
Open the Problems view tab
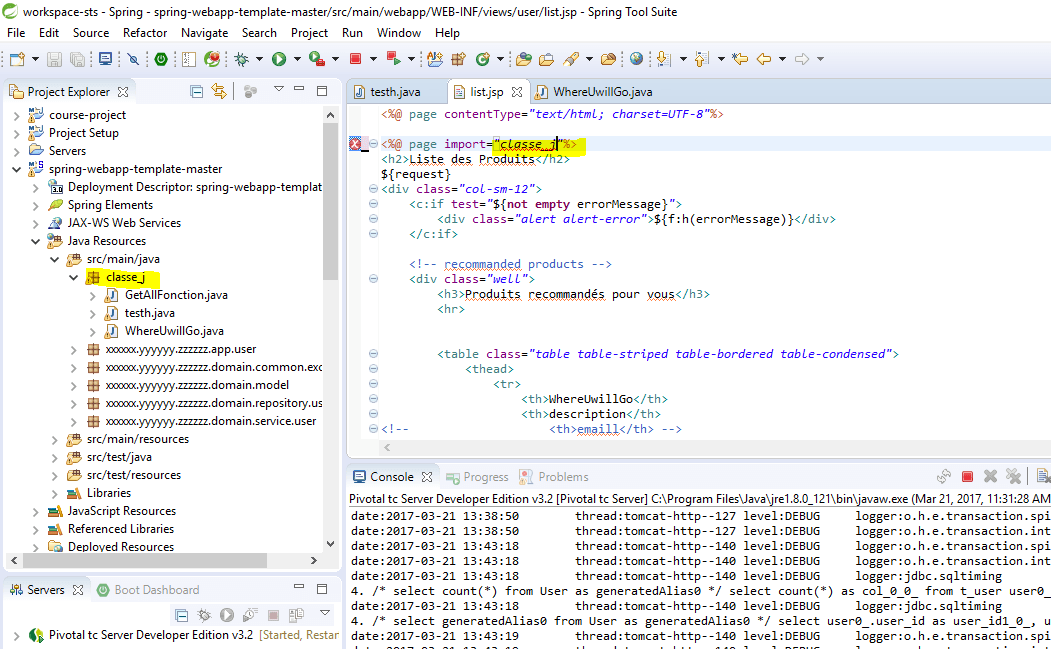point(563,477)
